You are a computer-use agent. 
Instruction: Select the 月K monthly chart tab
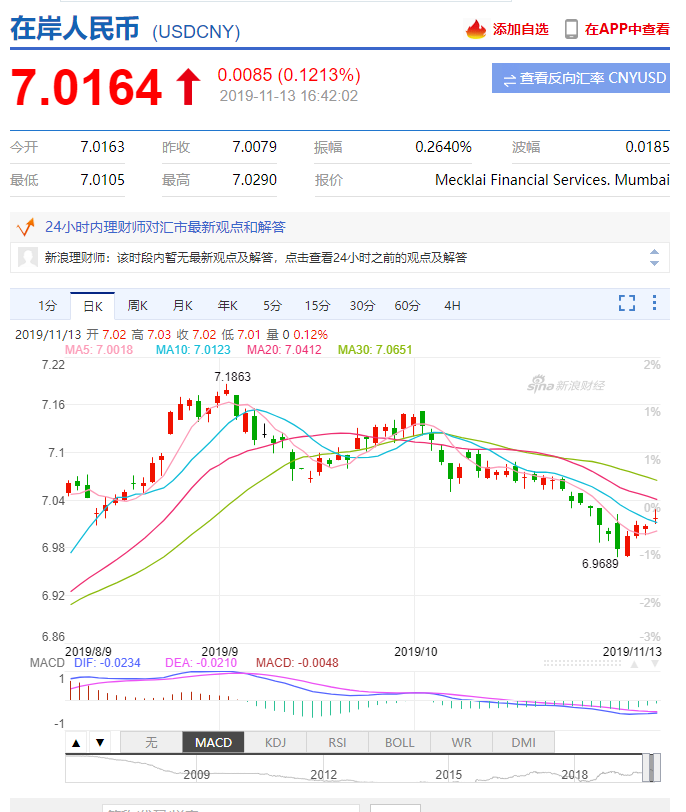[182, 305]
